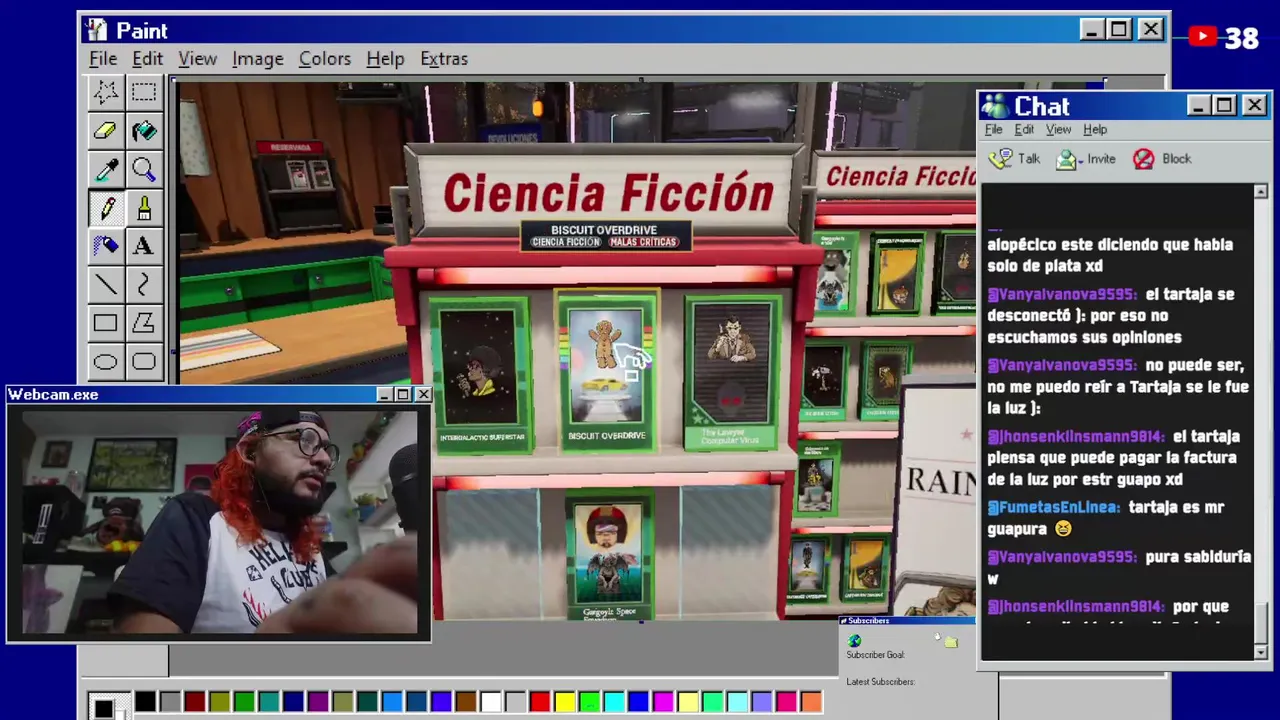1280x720 pixels.
Task: Pick the black swatch in the palette row
Action: (146, 702)
